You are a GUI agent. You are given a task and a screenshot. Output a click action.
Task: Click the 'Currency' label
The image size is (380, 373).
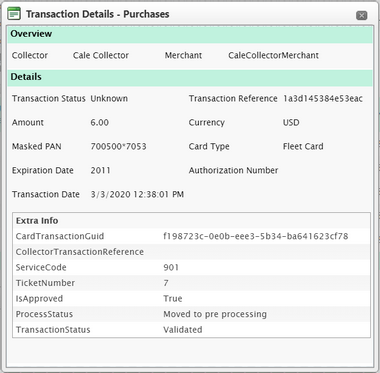click(x=207, y=123)
